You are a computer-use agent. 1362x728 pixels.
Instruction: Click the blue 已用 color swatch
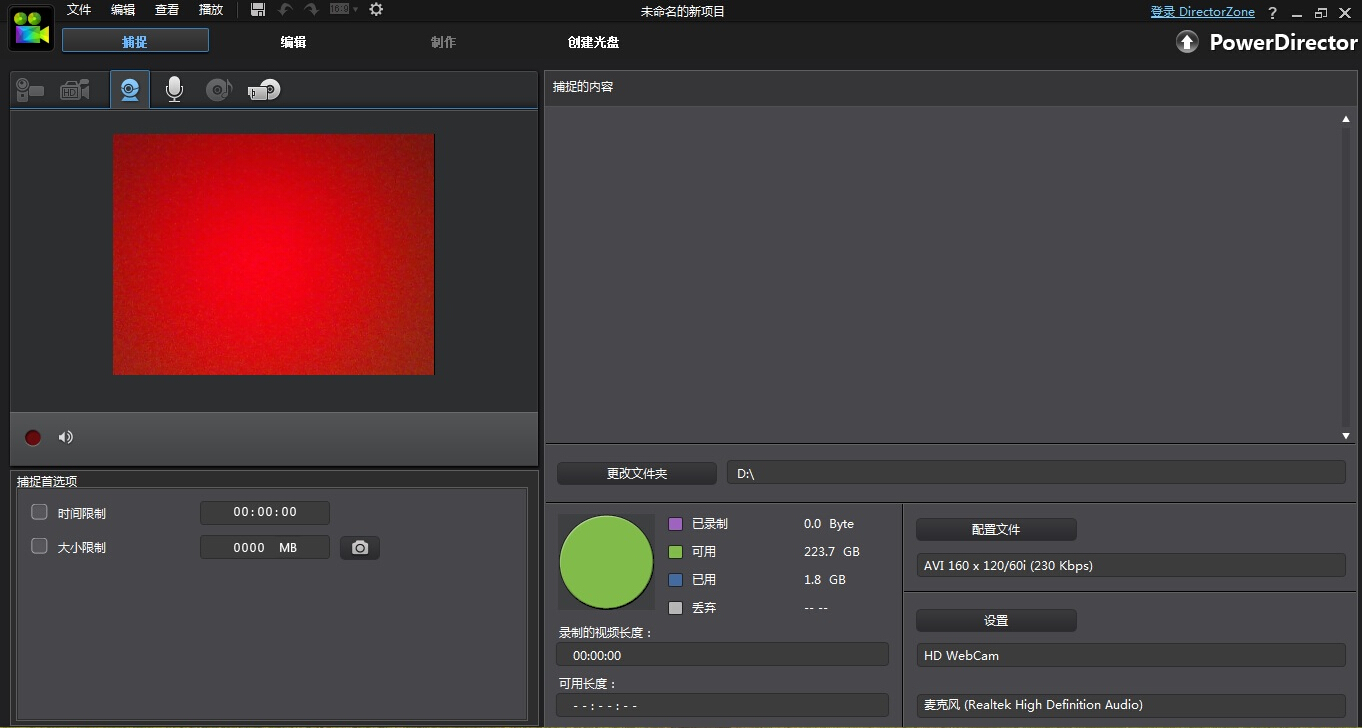[675, 580]
